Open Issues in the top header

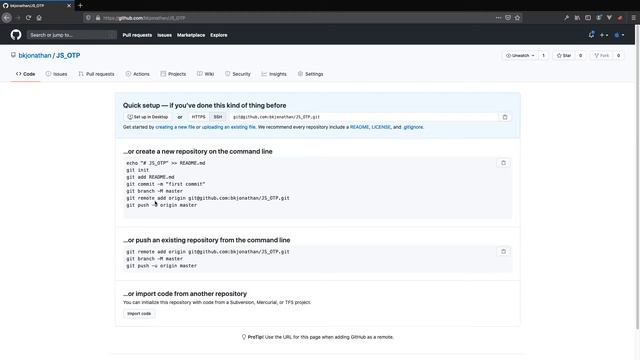point(164,35)
